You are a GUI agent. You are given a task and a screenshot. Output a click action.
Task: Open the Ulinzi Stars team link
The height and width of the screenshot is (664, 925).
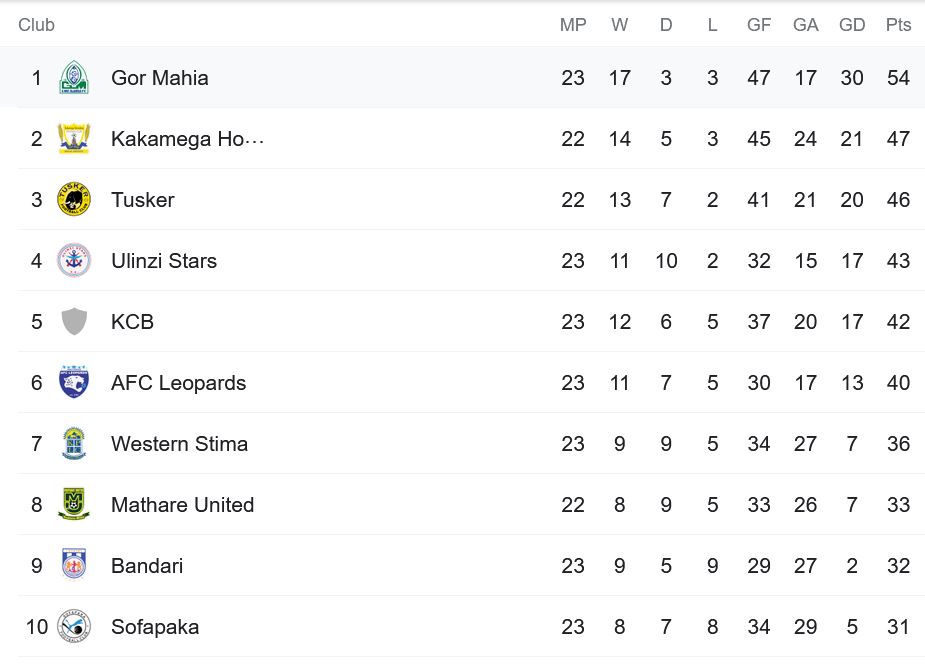[x=164, y=261]
